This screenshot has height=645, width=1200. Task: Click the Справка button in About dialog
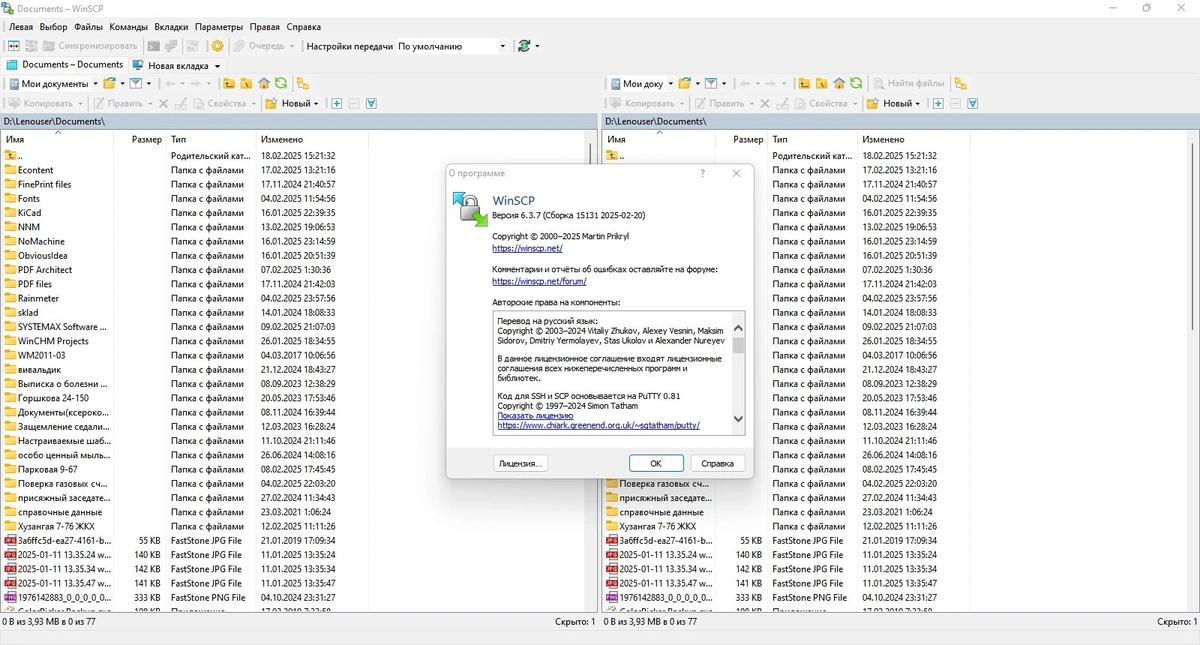[x=717, y=463]
